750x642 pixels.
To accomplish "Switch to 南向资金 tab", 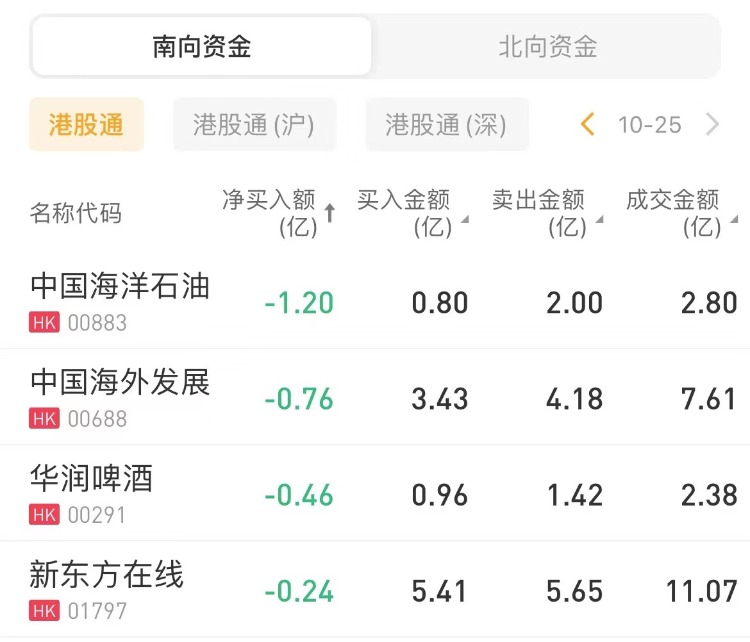I will (202, 47).
